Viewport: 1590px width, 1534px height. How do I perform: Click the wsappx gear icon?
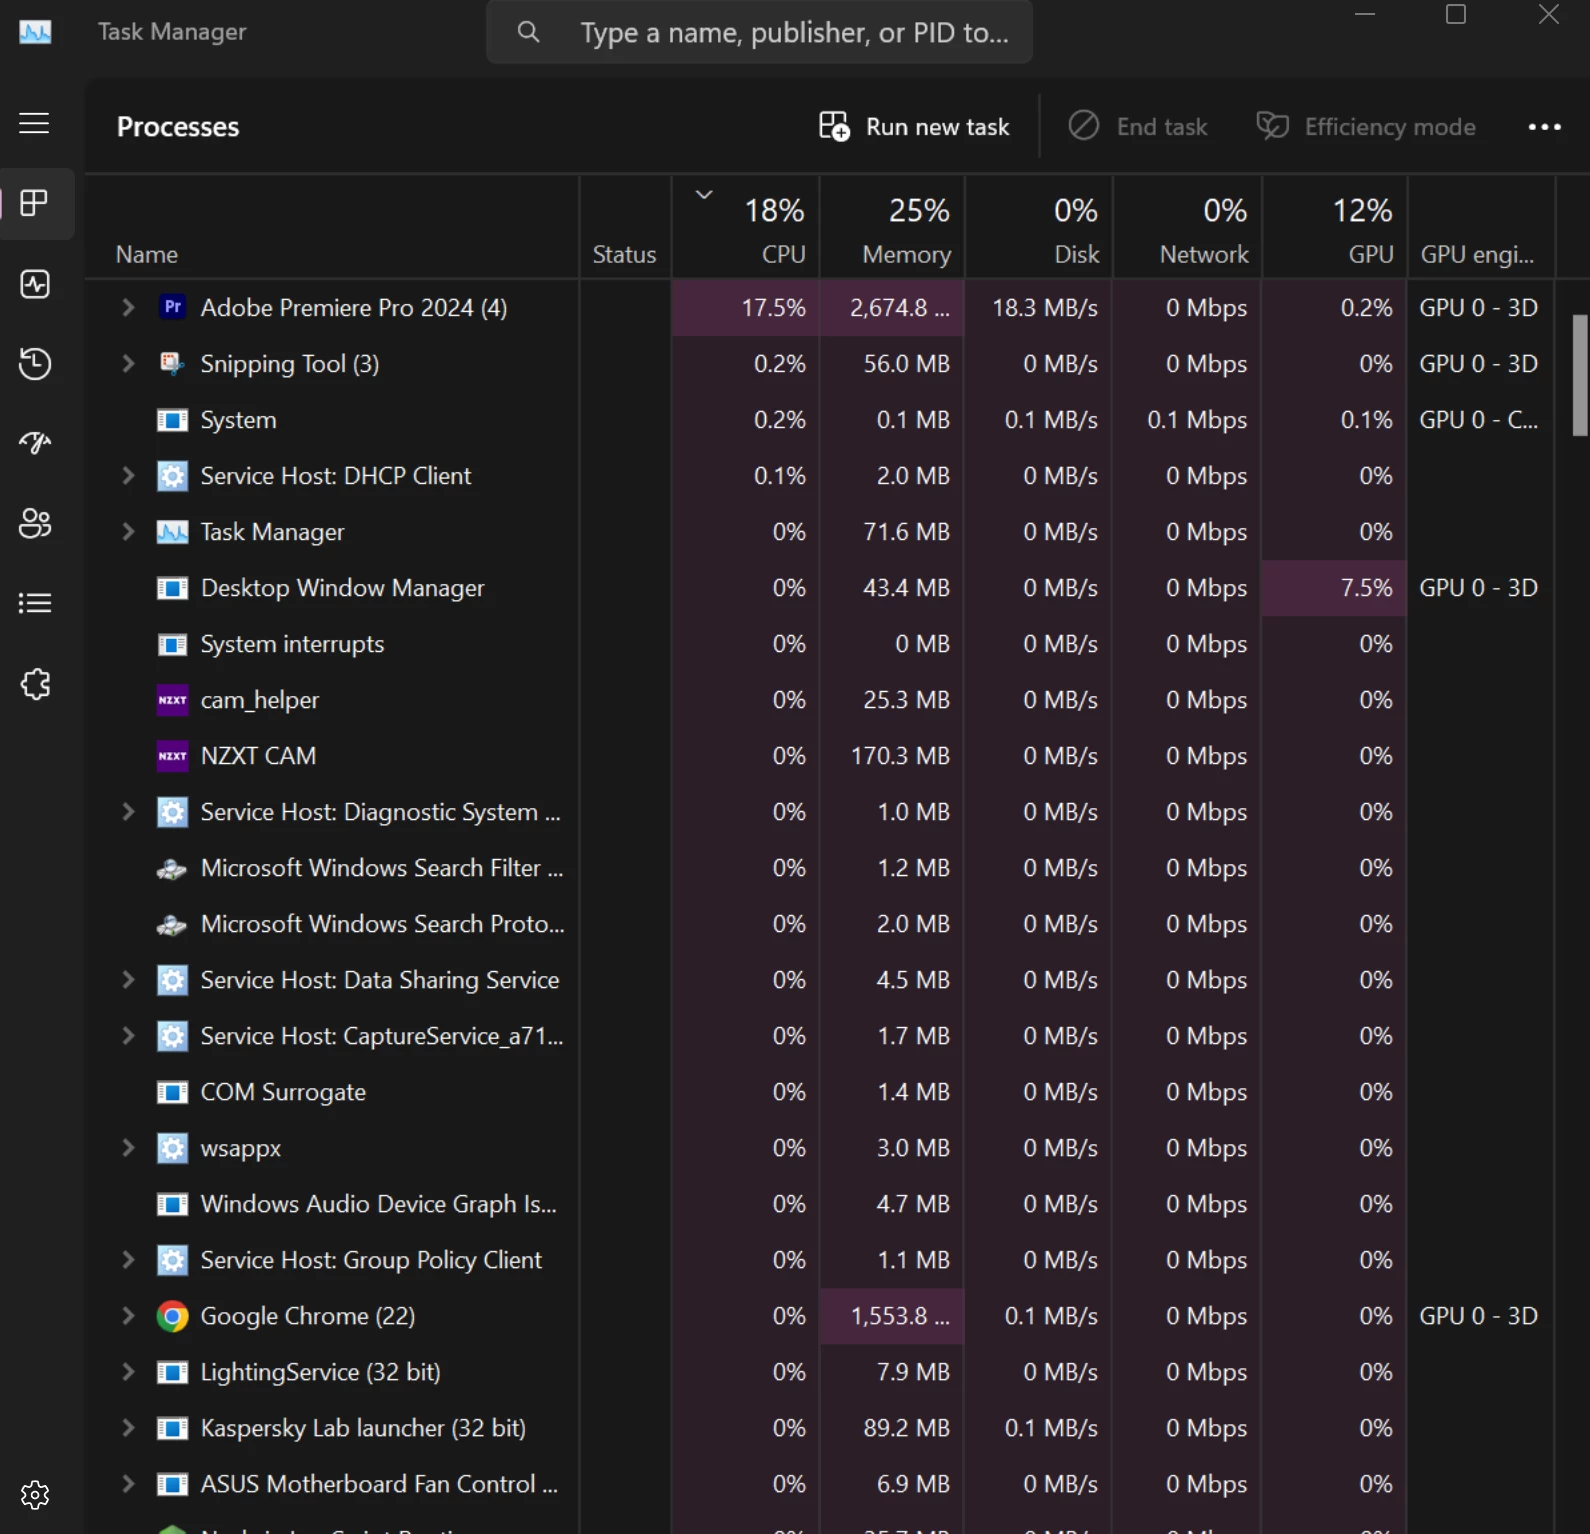(172, 1148)
